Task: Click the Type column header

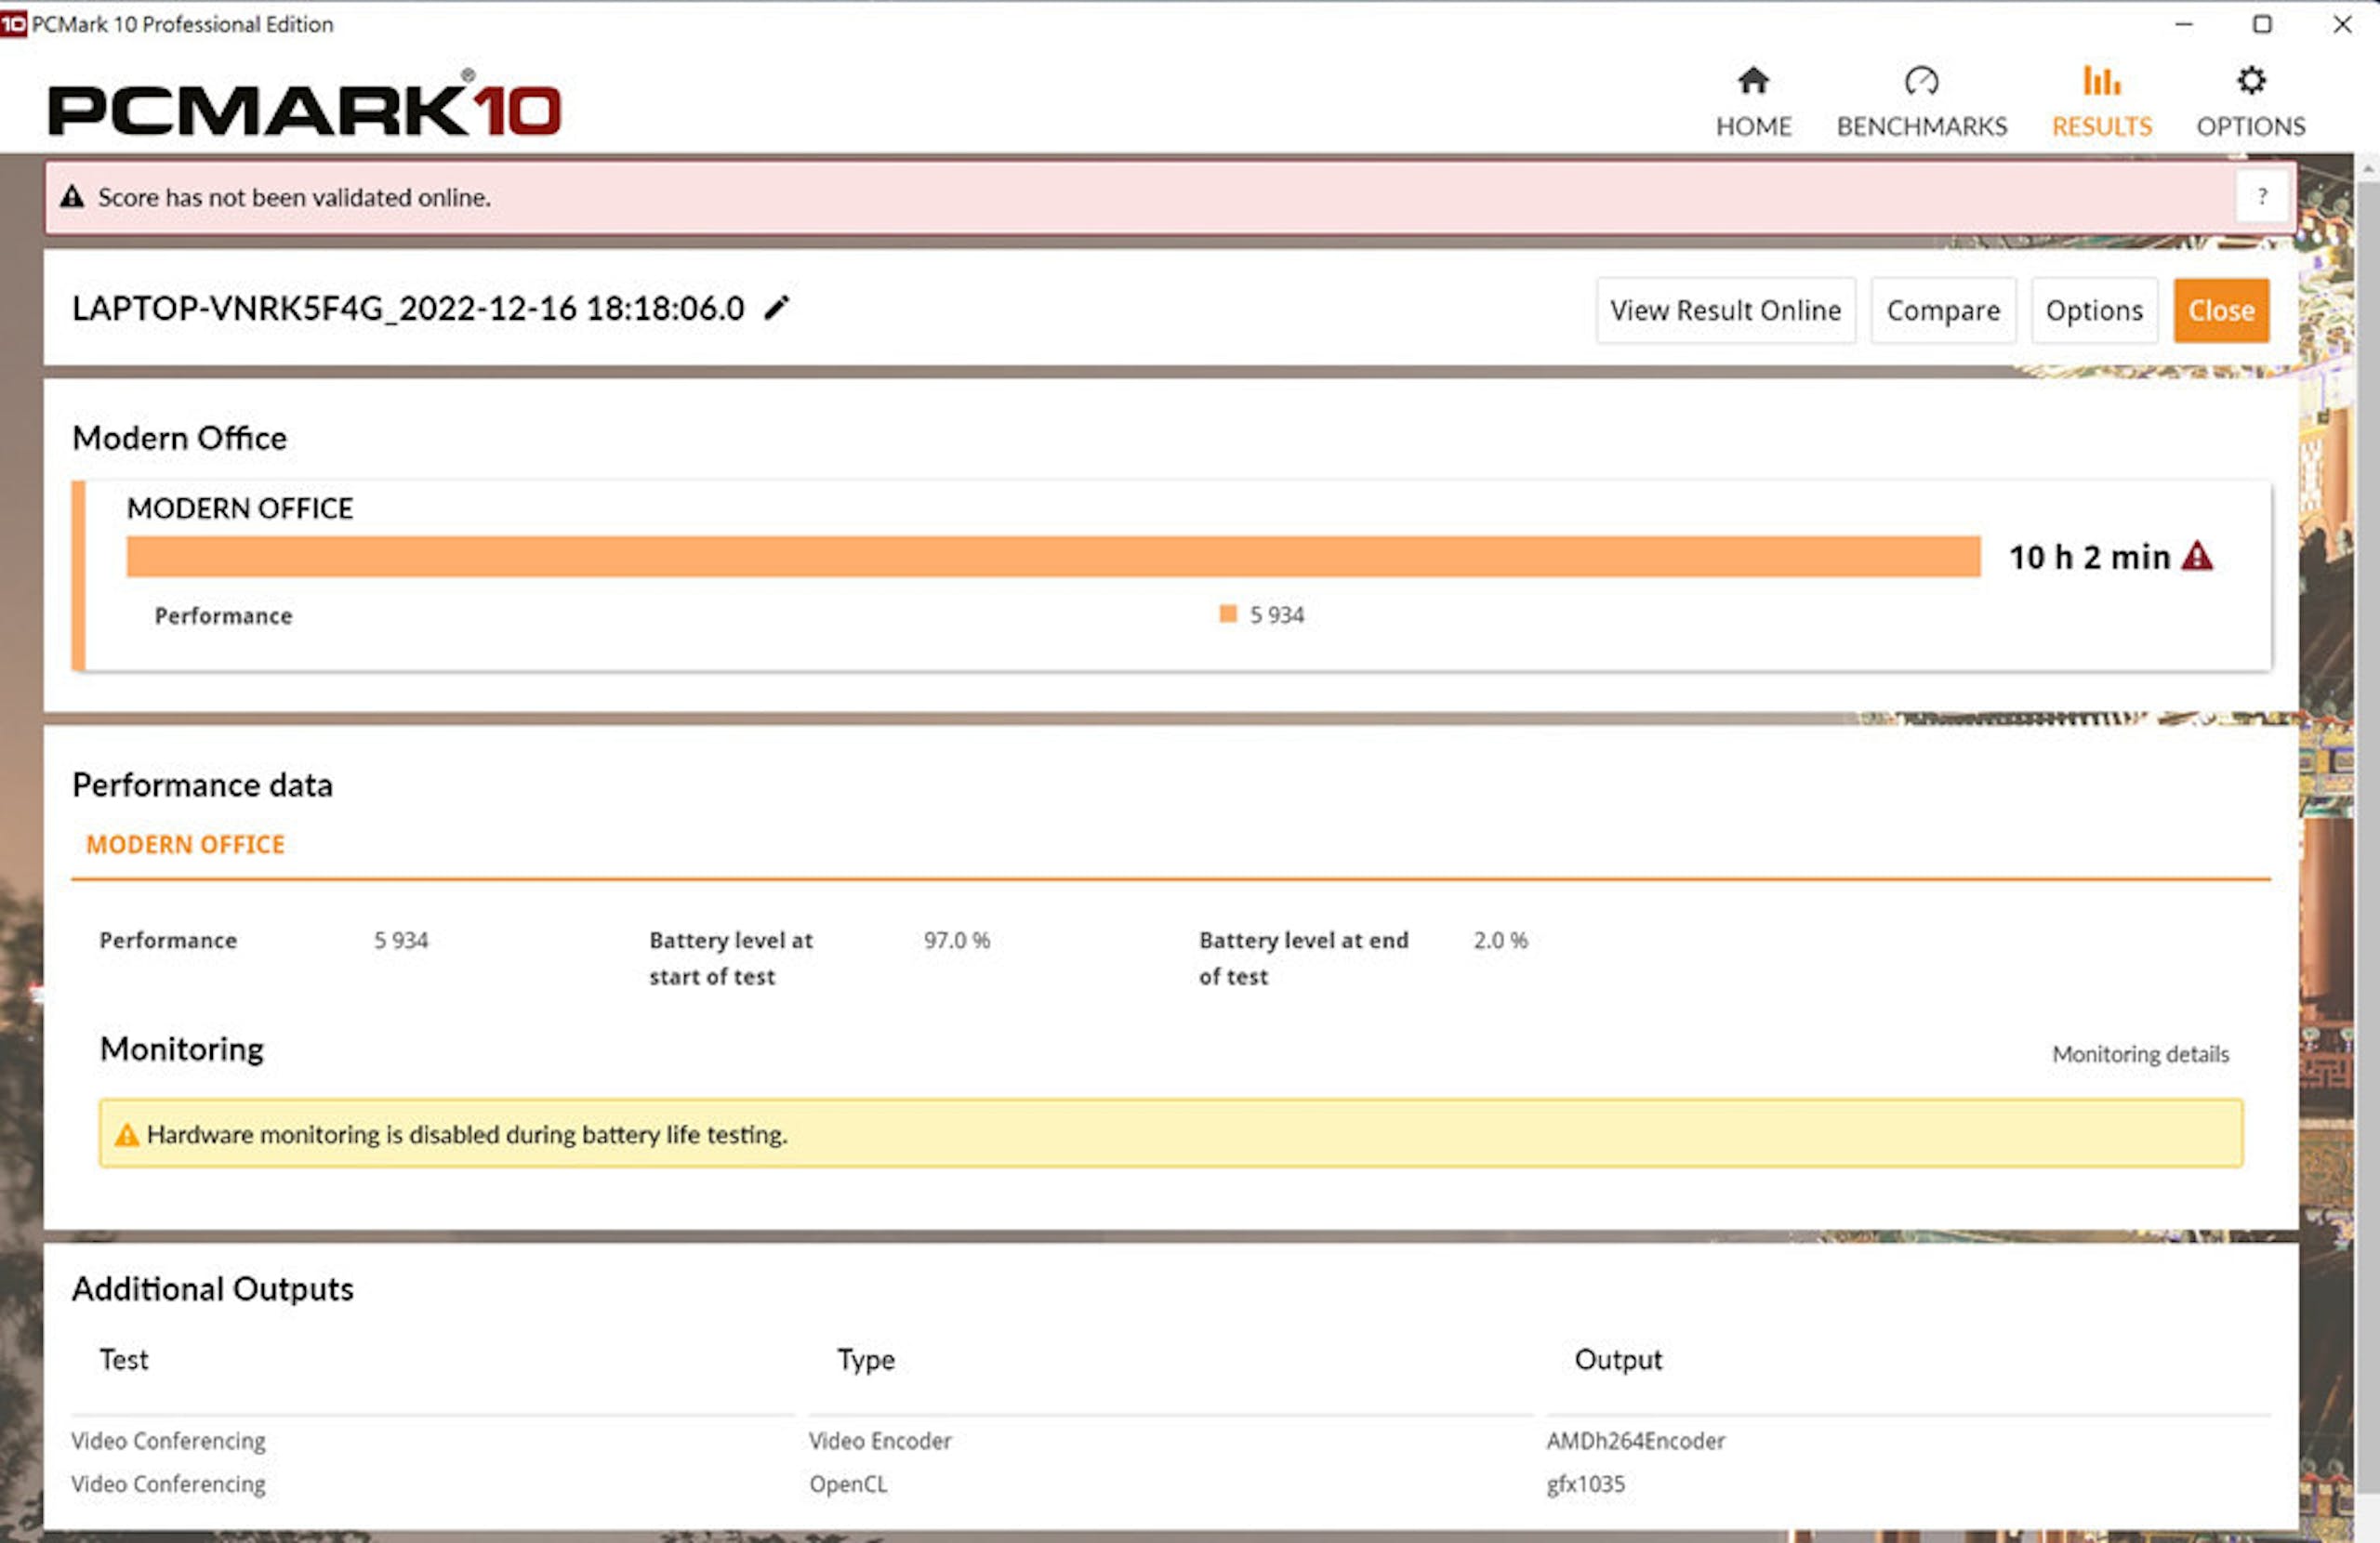Action: pos(866,1360)
